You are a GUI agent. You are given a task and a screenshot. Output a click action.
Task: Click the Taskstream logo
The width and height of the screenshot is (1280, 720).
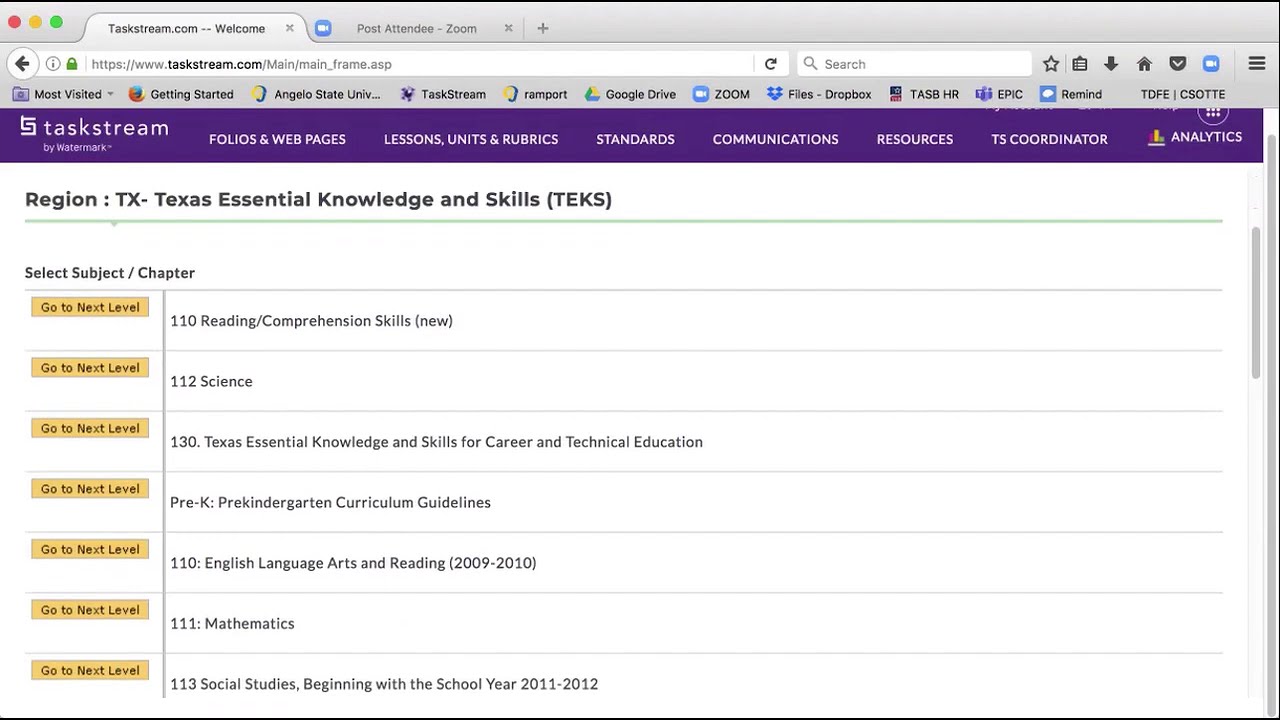point(94,134)
